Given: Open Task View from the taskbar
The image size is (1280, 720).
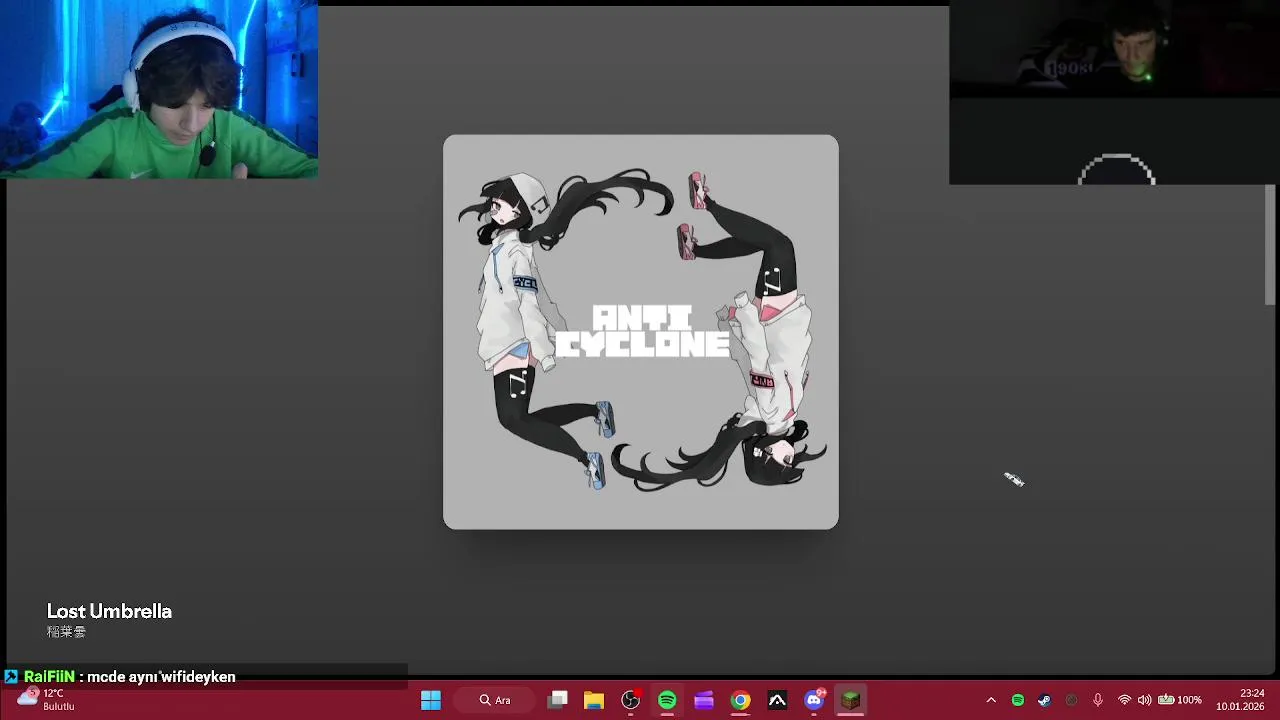Looking at the screenshot, I should [x=558, y=700].
